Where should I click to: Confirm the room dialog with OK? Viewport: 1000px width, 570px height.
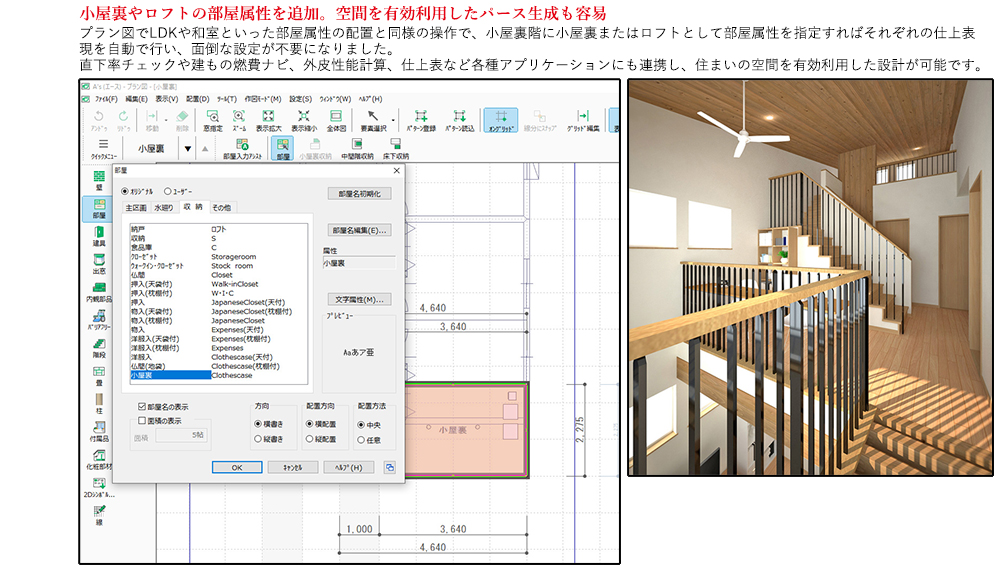coord(237,467)
